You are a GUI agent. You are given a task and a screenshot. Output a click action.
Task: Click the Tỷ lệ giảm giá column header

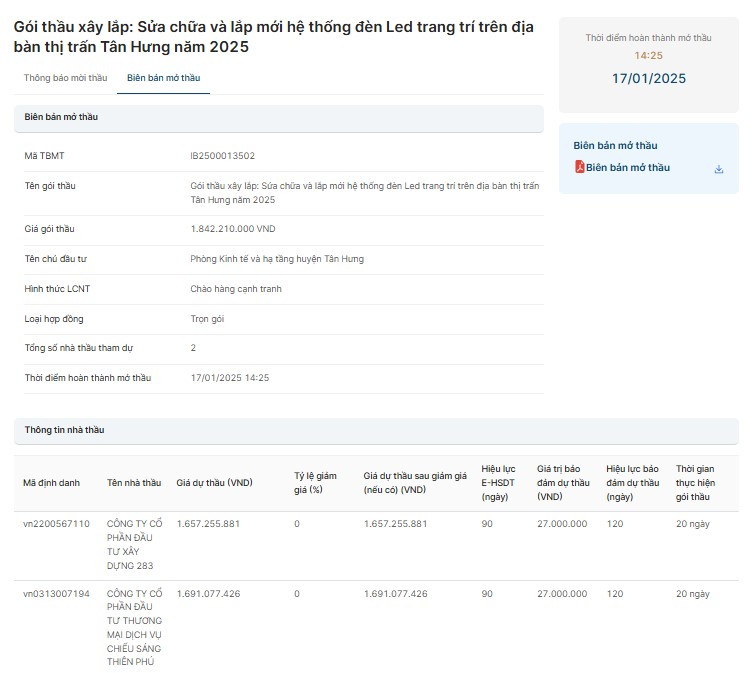click(x=315, y=483)
